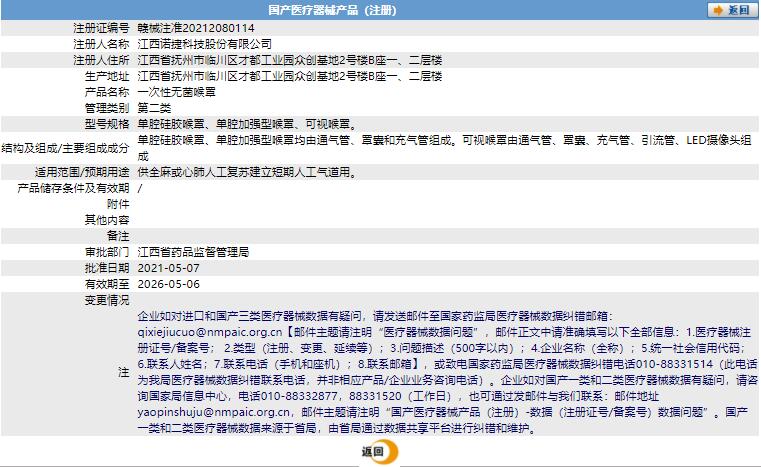Screen dimensions: 761x467
Task: Click the management category value 第二类
Action: pos(154,108)
